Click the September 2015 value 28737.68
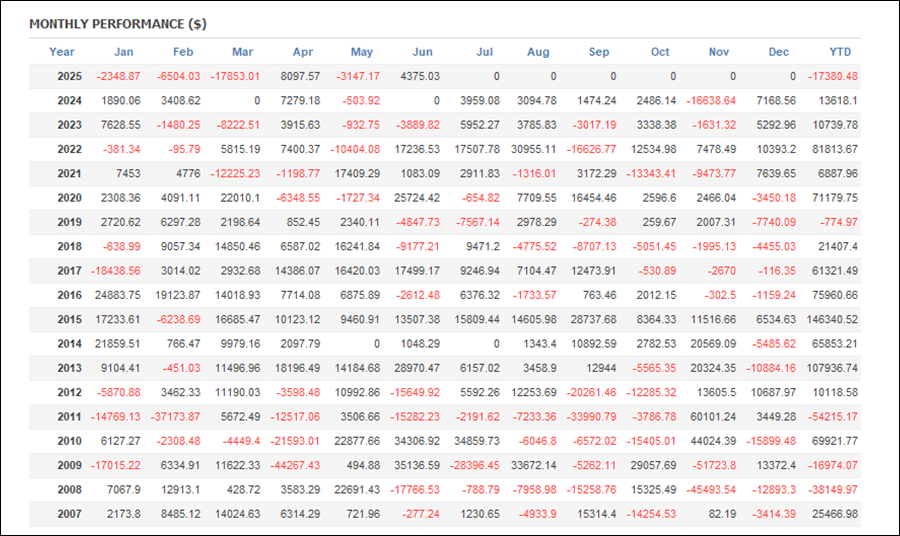 click(x=593, y=320)
